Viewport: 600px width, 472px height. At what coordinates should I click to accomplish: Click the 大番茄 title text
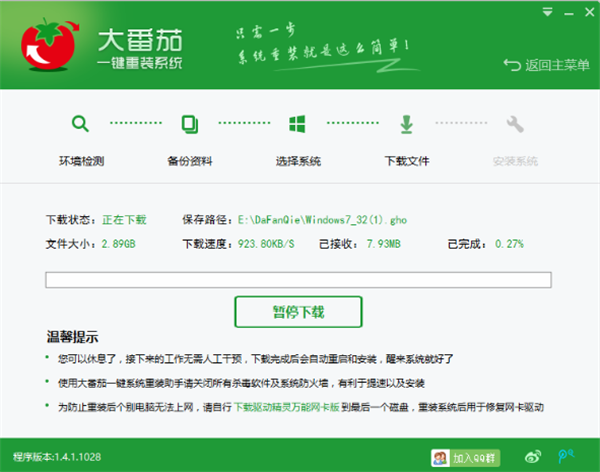[140, 40]
